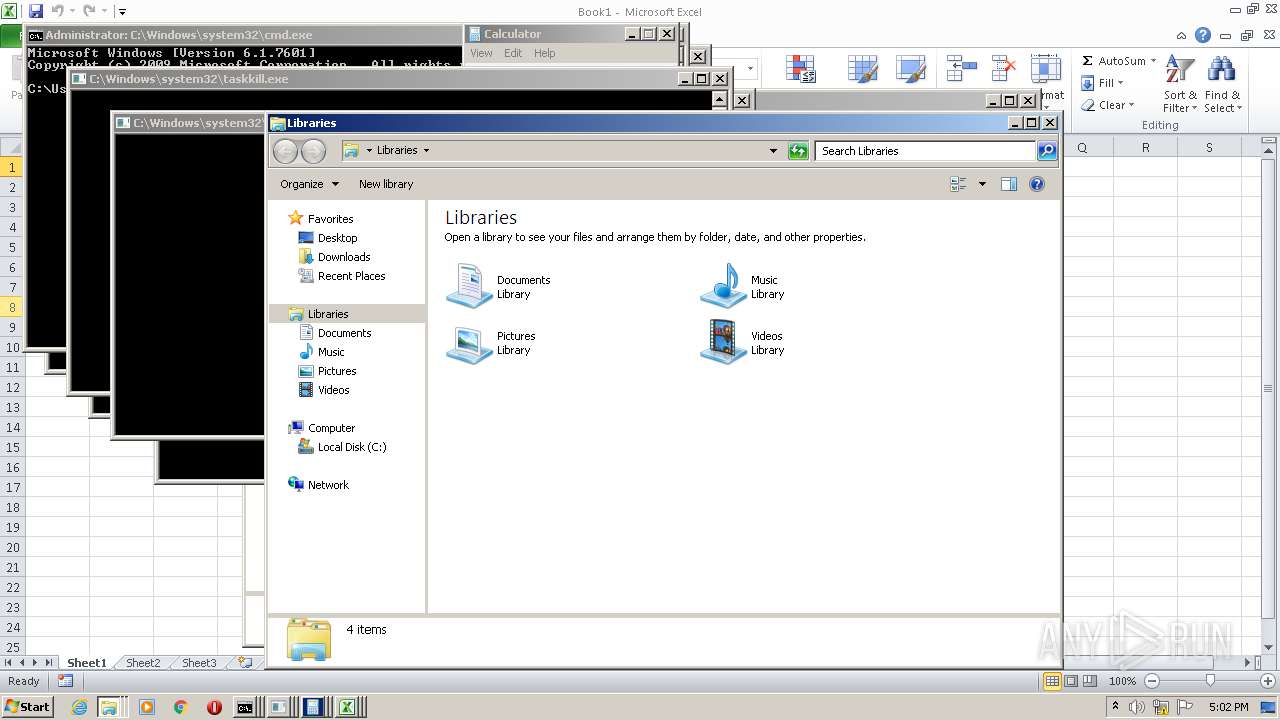Image resolution: width=1280 pixels, height=720 pixels.
Task: Click the search magnifier in Libraries window
Action: tap(1047, 151)
